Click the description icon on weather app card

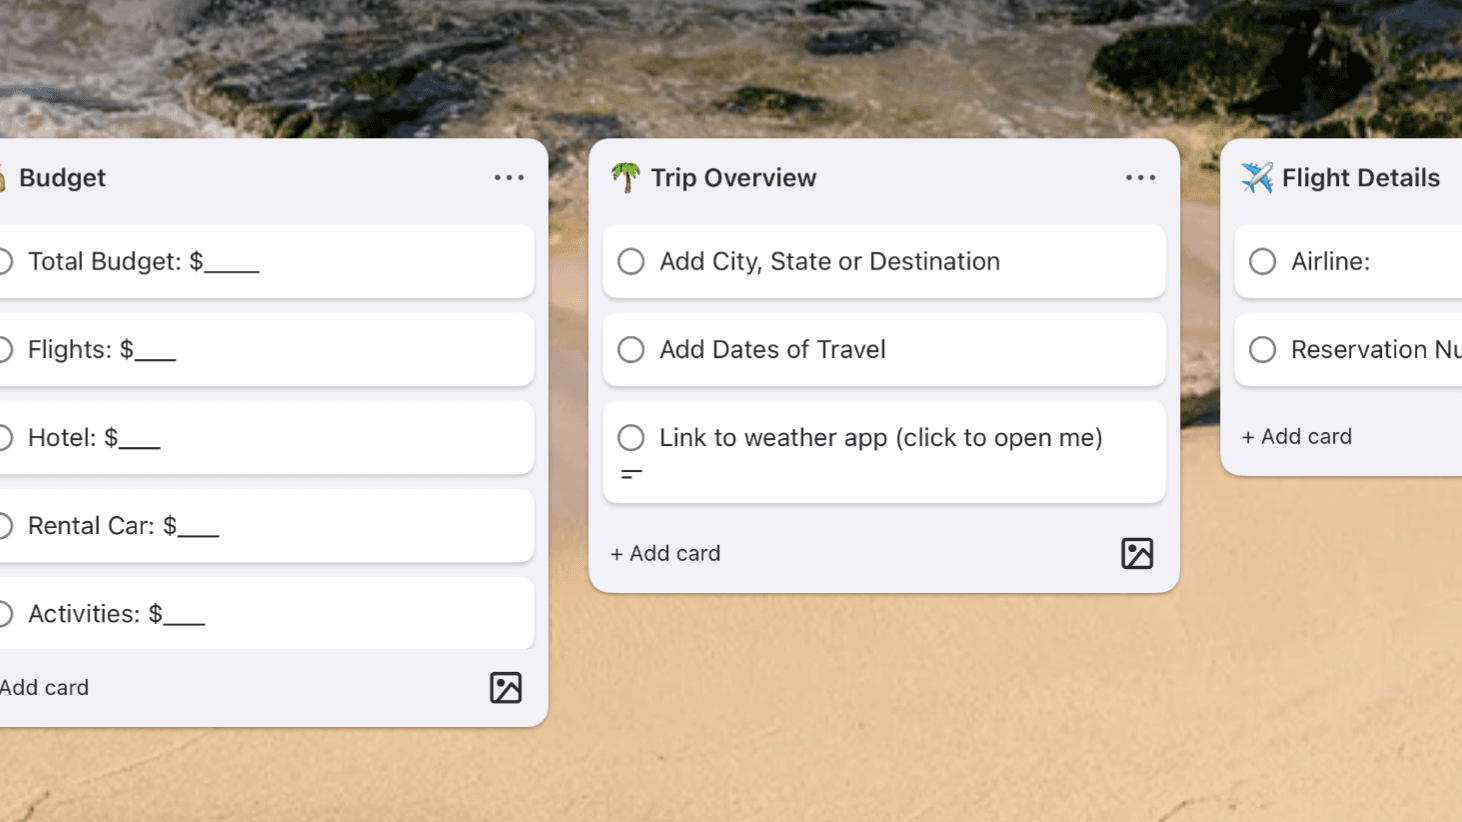pyautogui.click(x=631, y=474)
